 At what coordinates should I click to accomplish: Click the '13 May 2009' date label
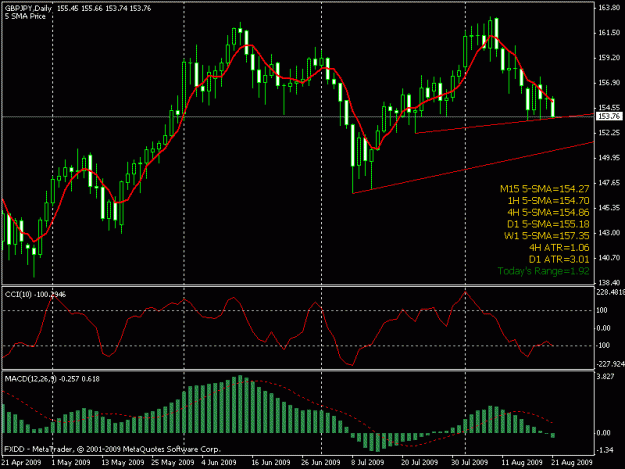coord(122,462)
